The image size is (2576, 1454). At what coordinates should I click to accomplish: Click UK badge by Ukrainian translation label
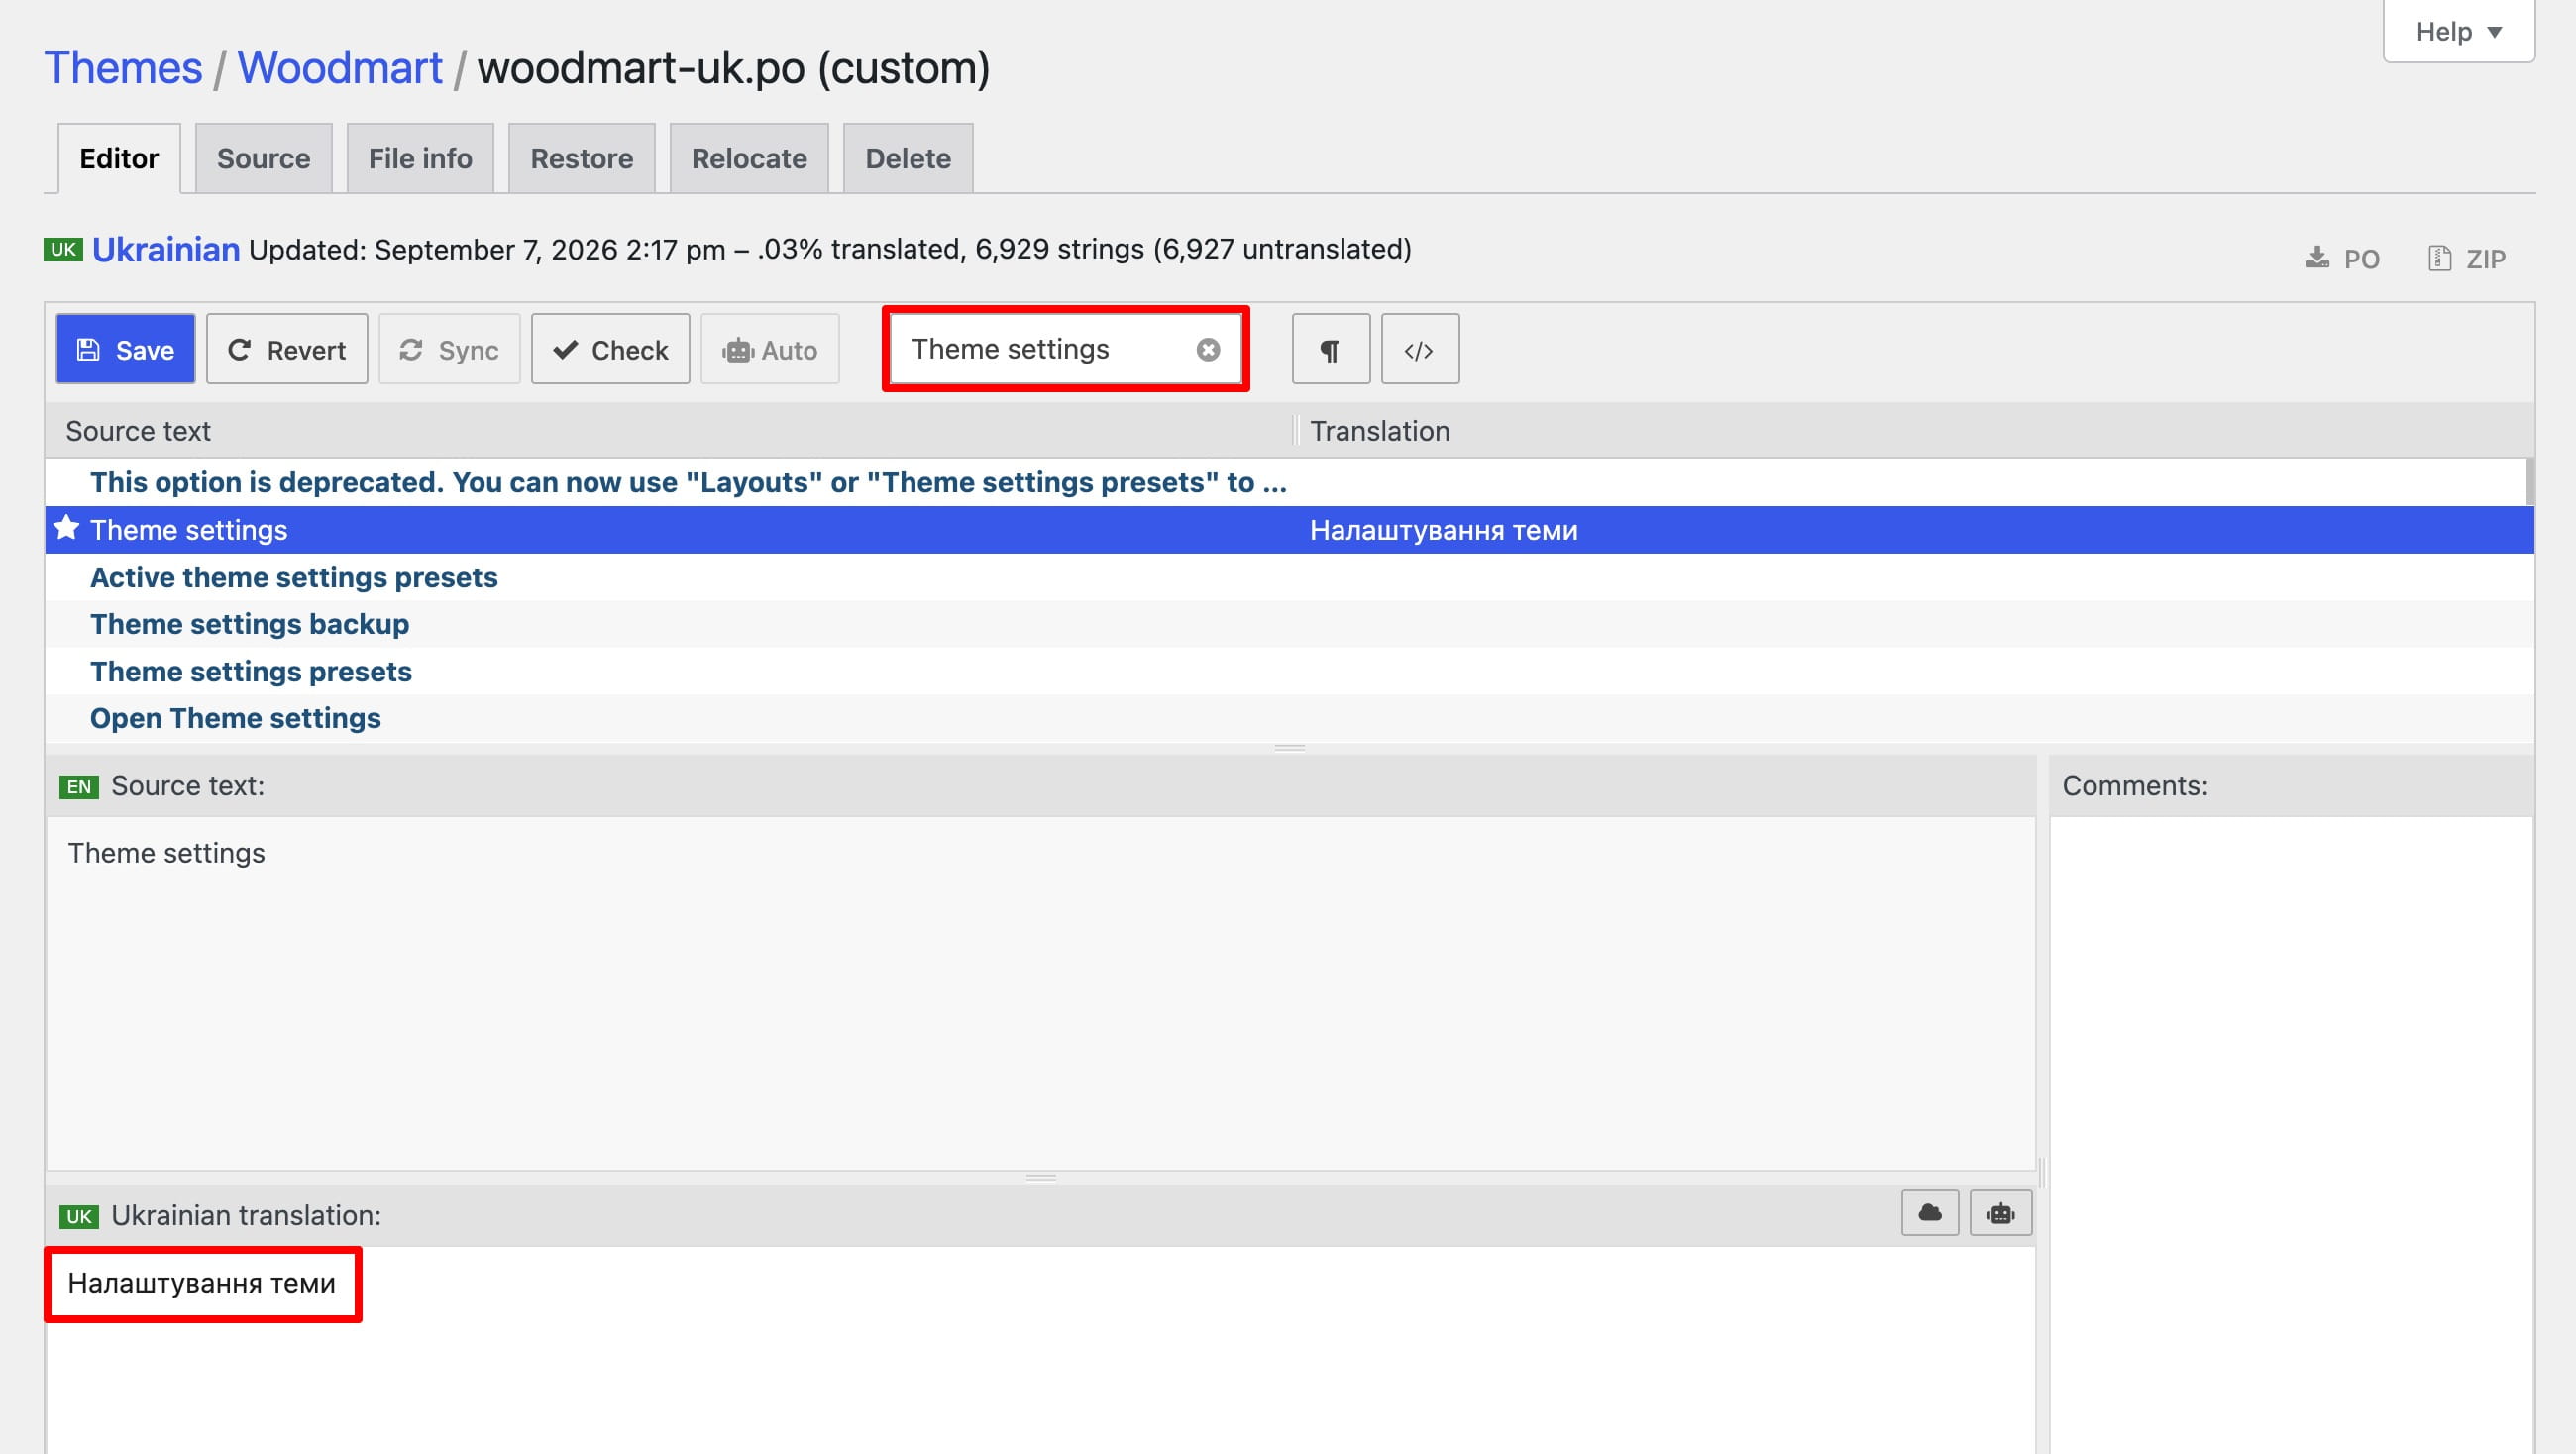point(79,1217)
